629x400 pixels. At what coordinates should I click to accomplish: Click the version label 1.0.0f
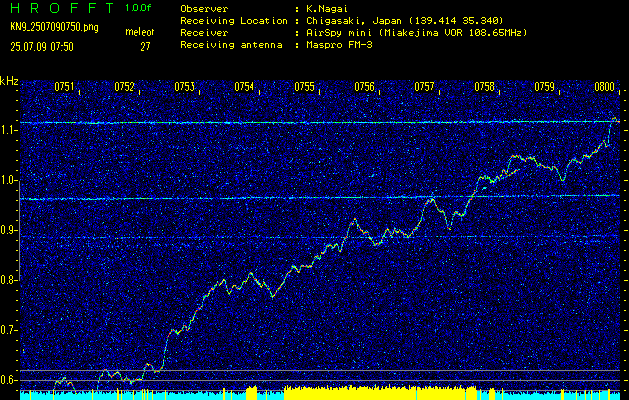[138, 8]
